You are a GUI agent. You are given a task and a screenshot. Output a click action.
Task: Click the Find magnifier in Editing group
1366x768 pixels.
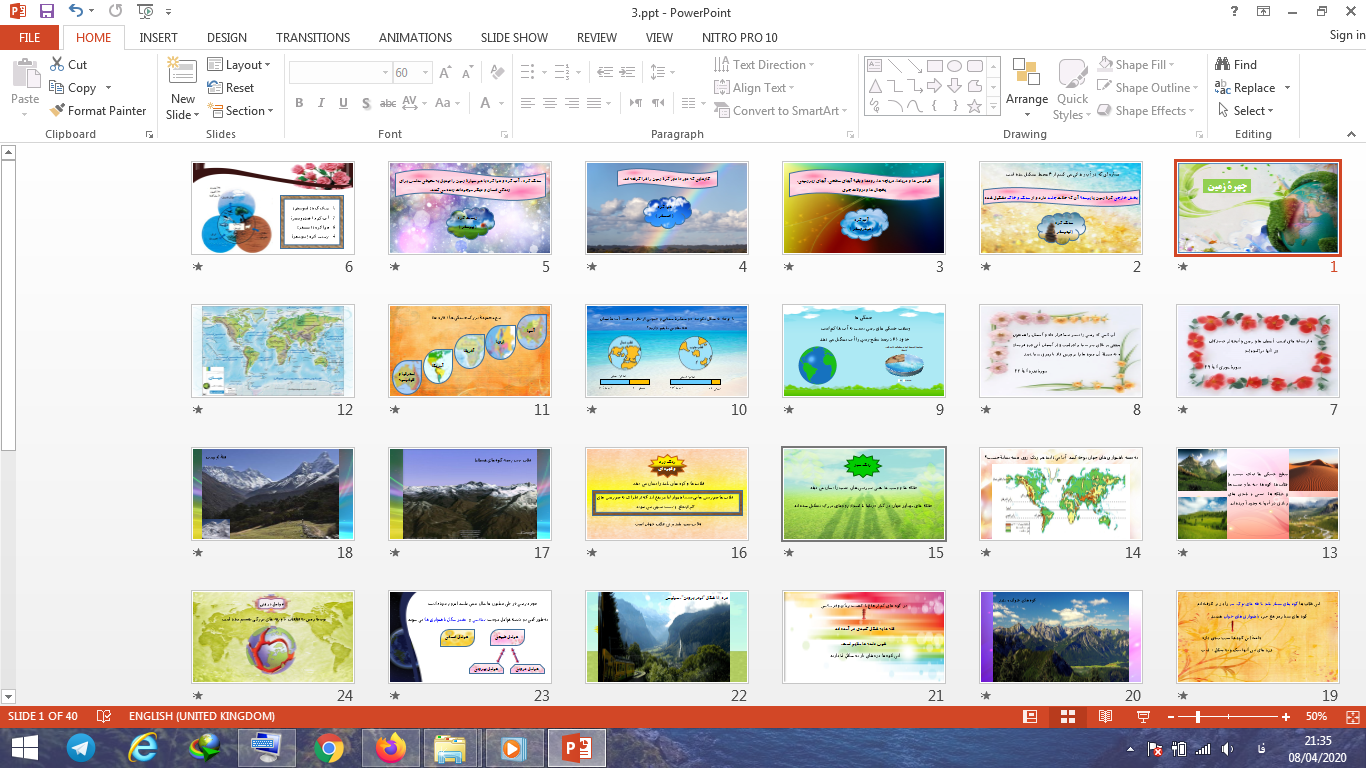pos(1223,64)
